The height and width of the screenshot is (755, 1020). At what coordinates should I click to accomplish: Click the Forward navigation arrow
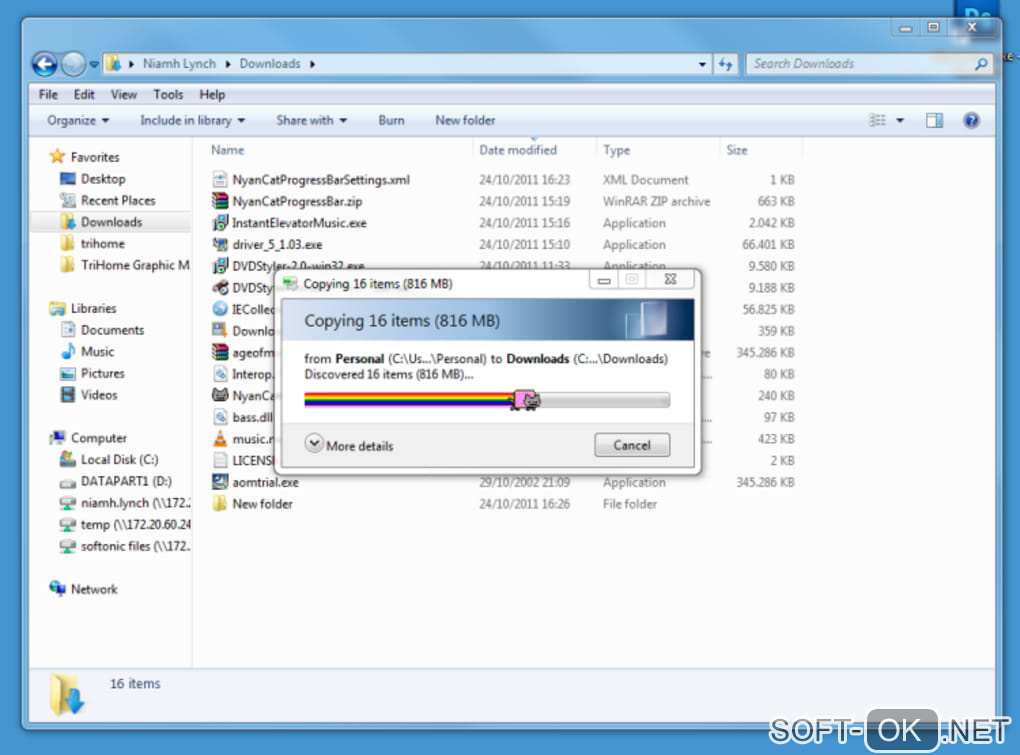[73, 64]
